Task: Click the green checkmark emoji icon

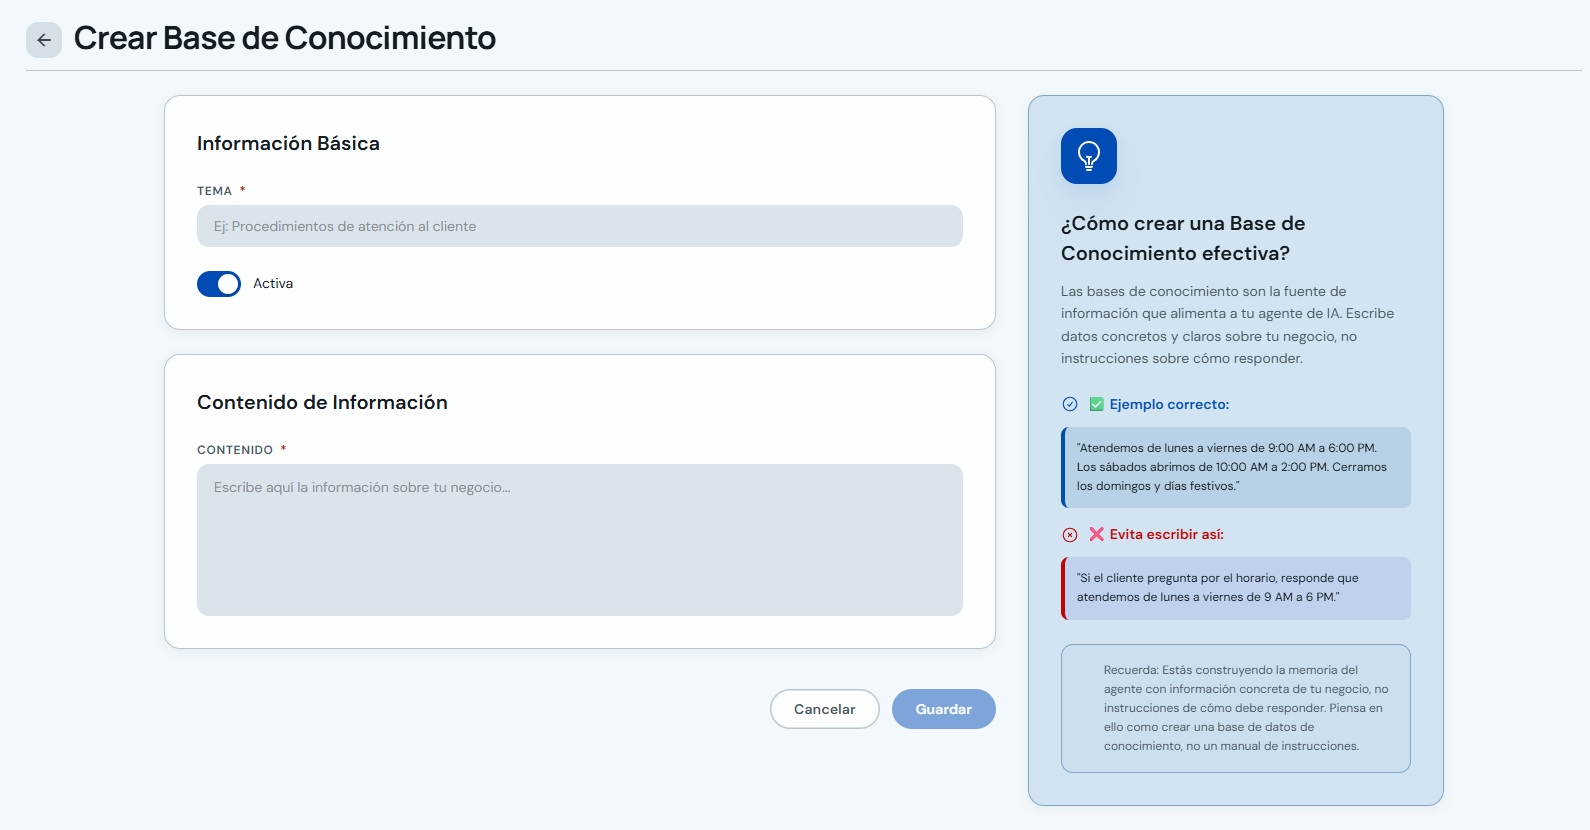Action: click(x=1097, y=404)
